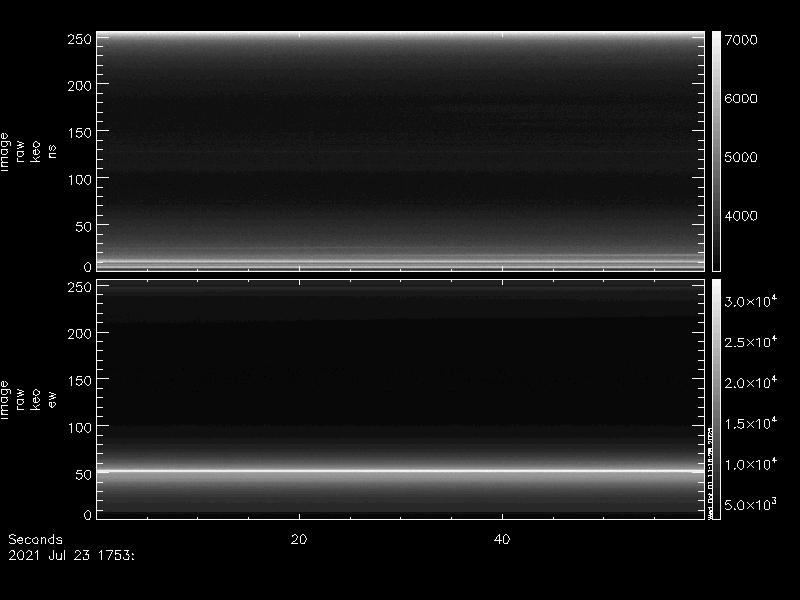Click the 250 tick label on the top plot

tap(79, 39)
